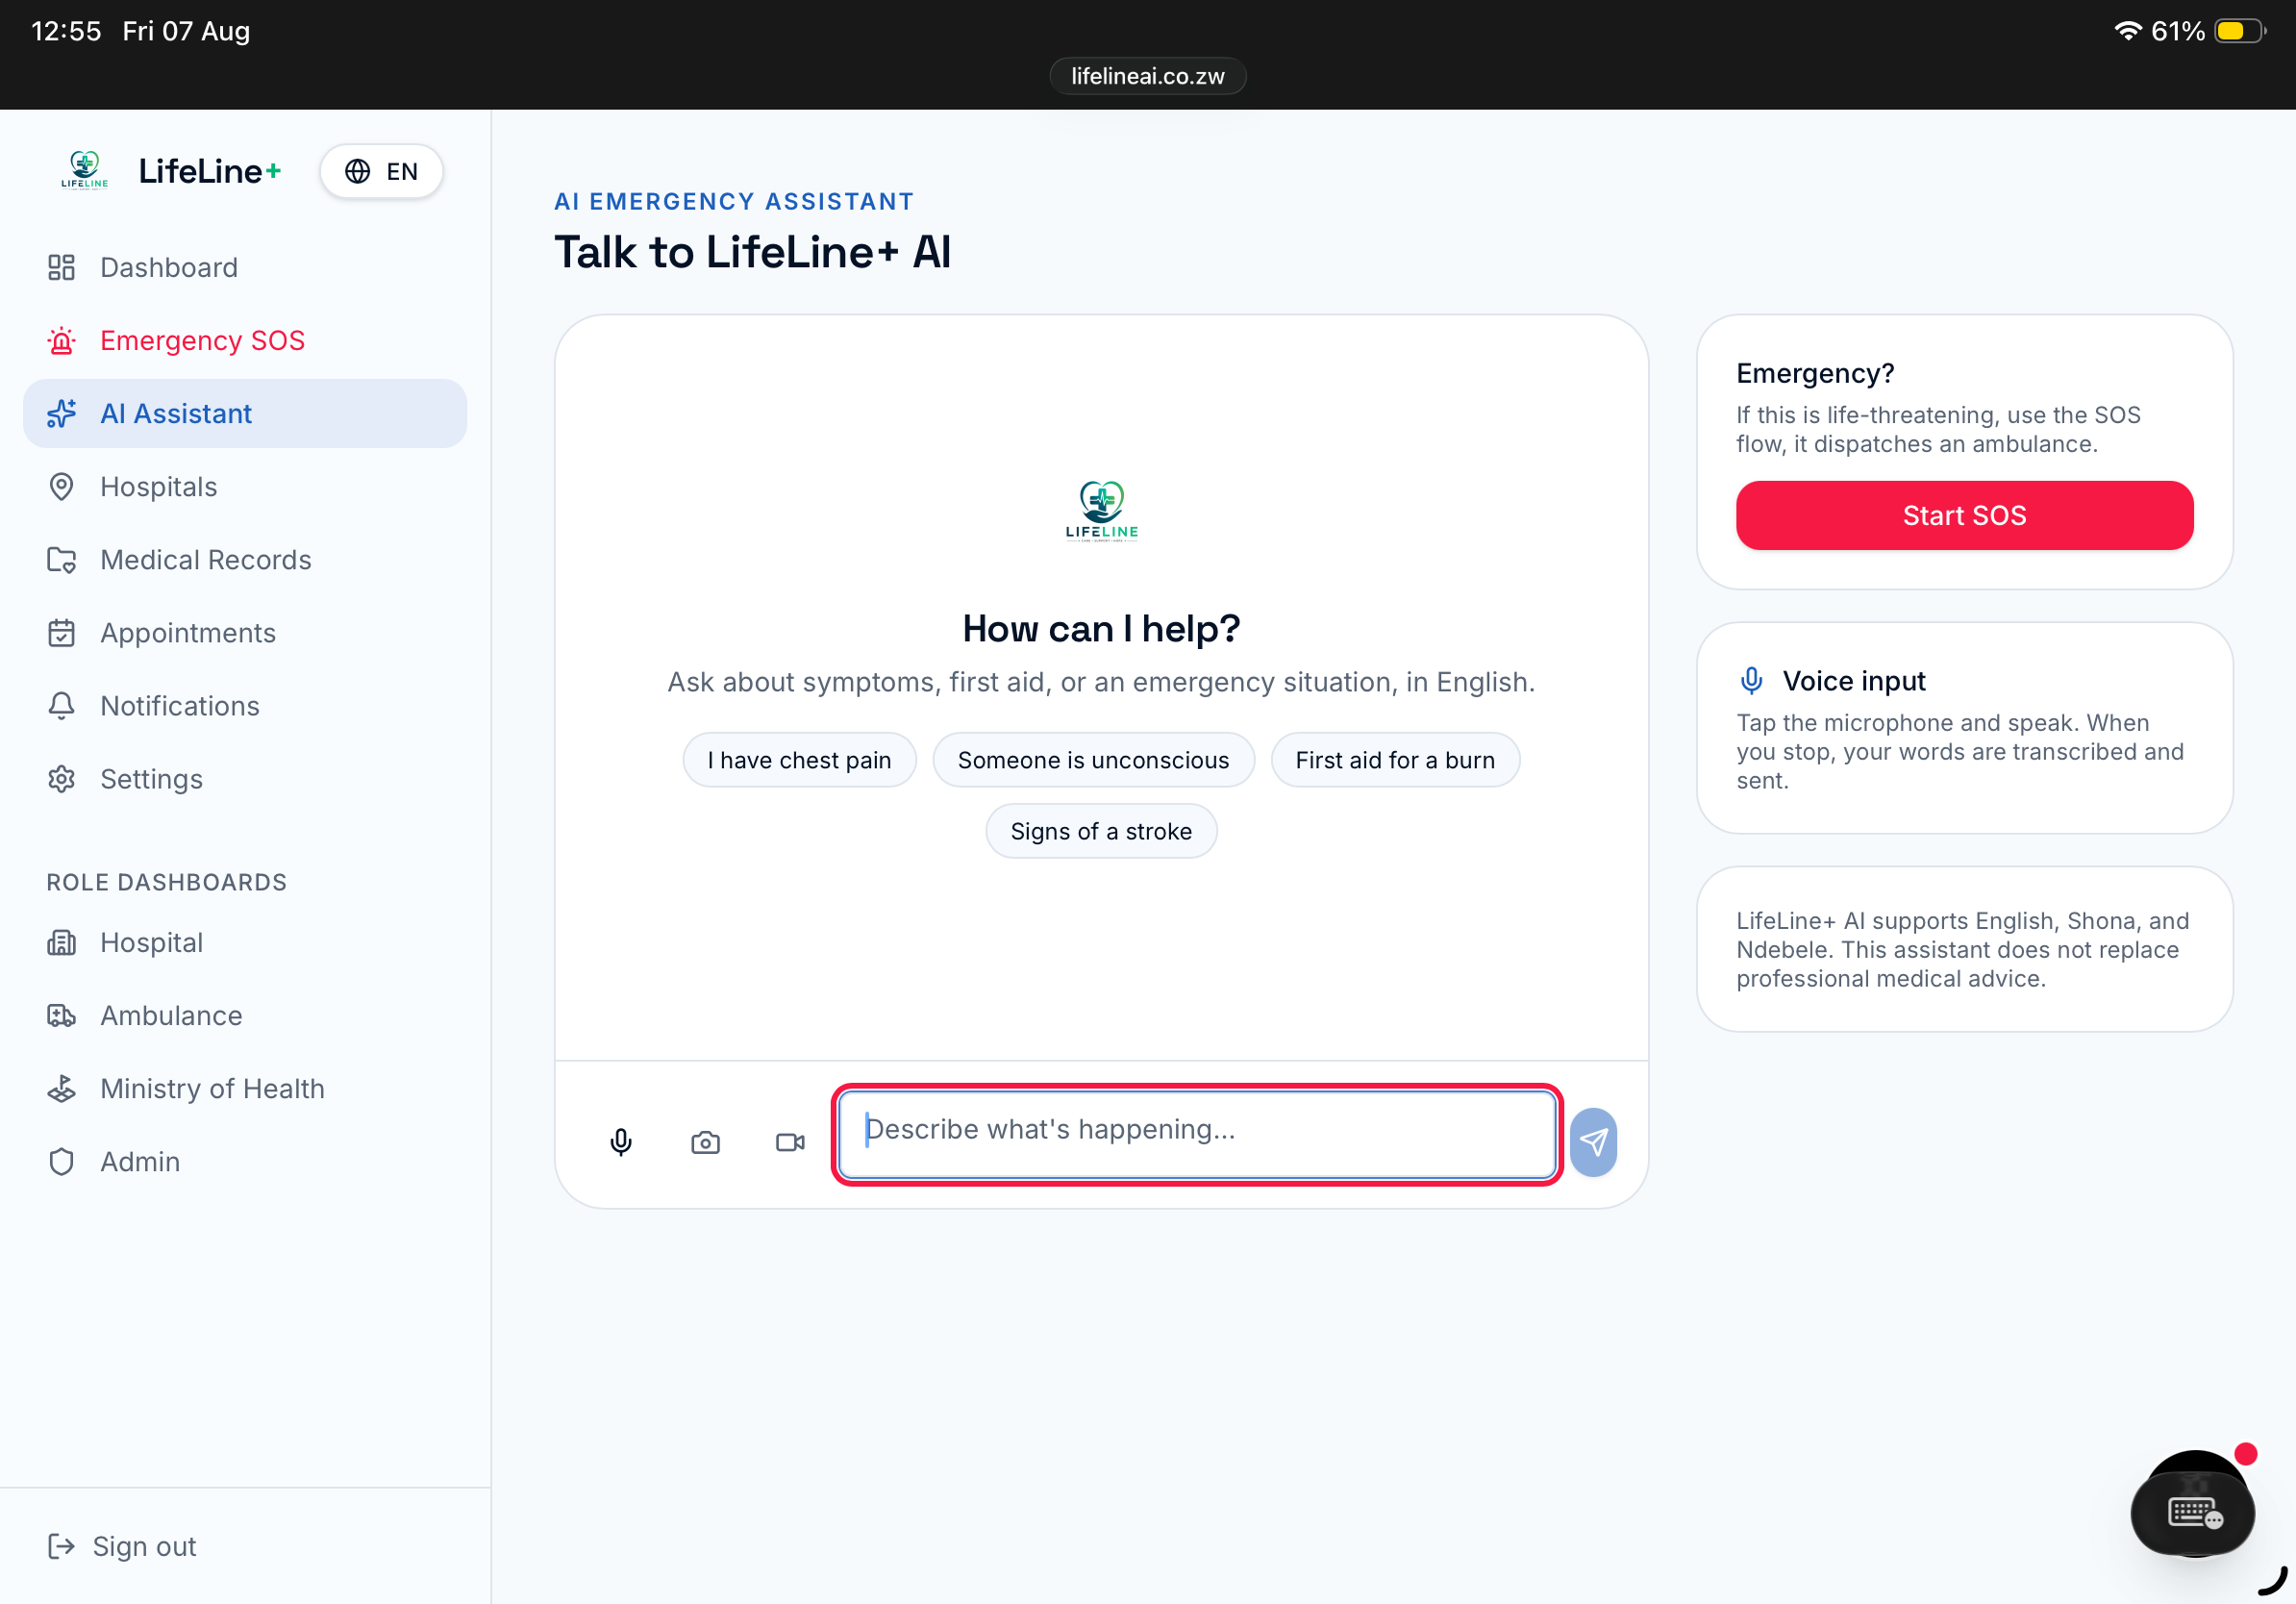Click Dashboard grid icon
Viewport: 2296px width, 1604px height.
(62, 267)
